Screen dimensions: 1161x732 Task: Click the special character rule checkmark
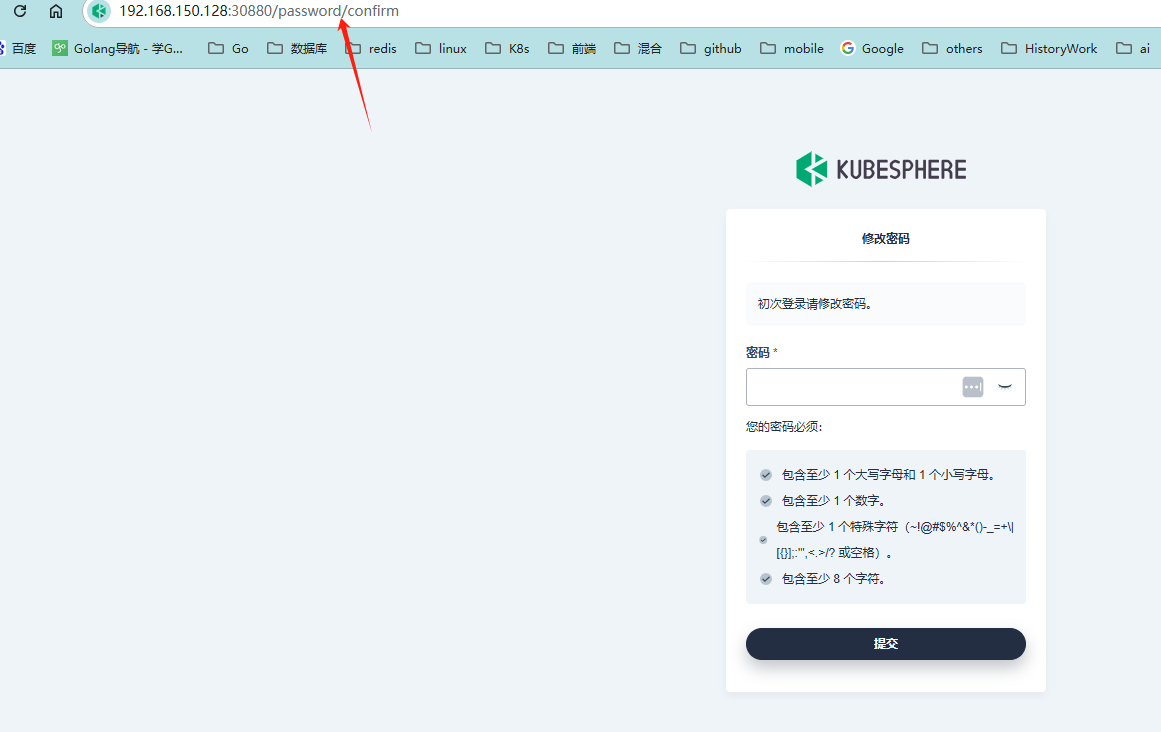point(763,540)
